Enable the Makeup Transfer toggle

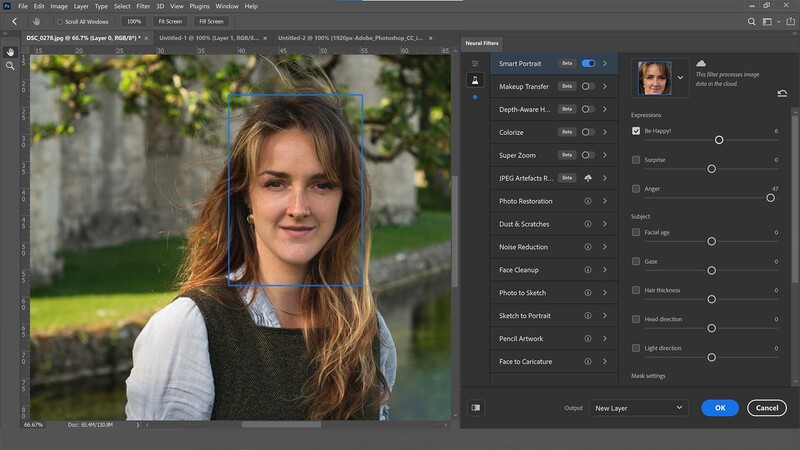click(x=588, y=86)
